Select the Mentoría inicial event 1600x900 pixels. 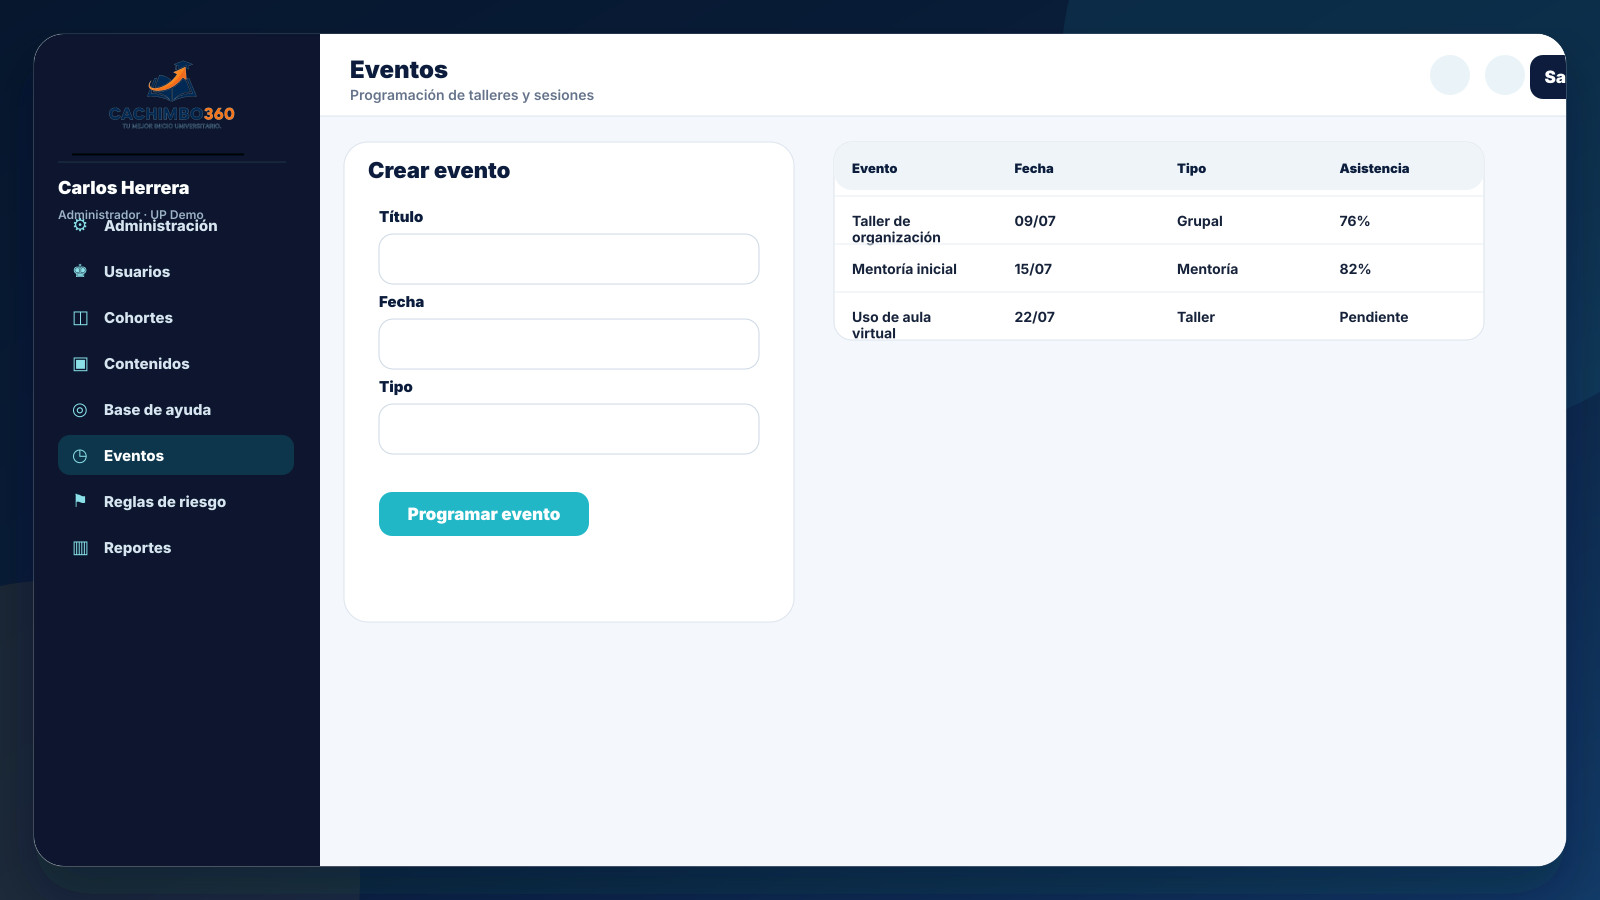pyautogui.click(x=1159, y=269)
